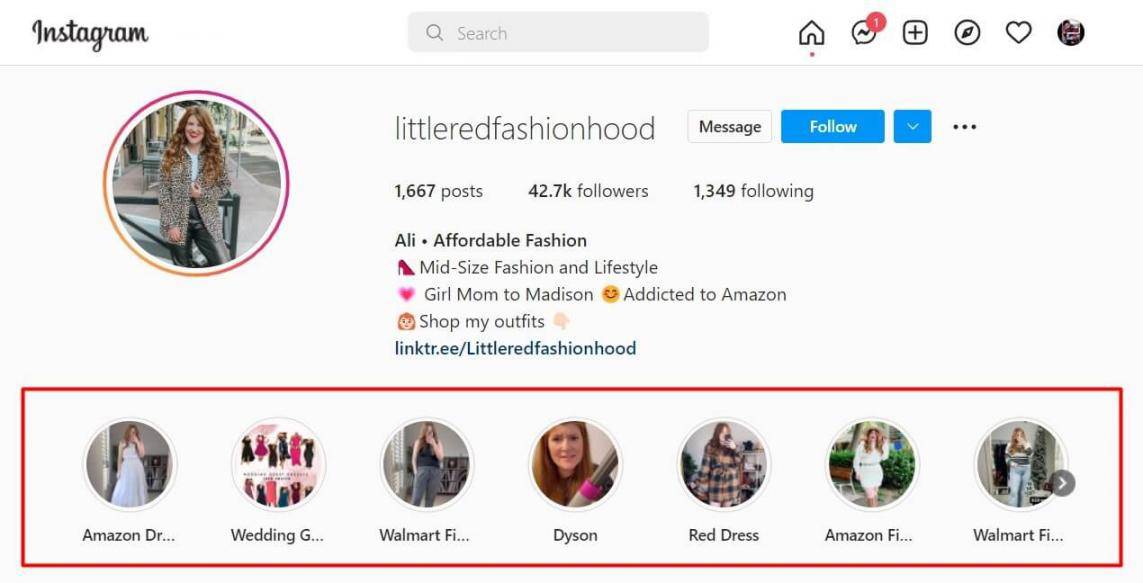
Task: Message littleredfashionhood
Action: 729,127
